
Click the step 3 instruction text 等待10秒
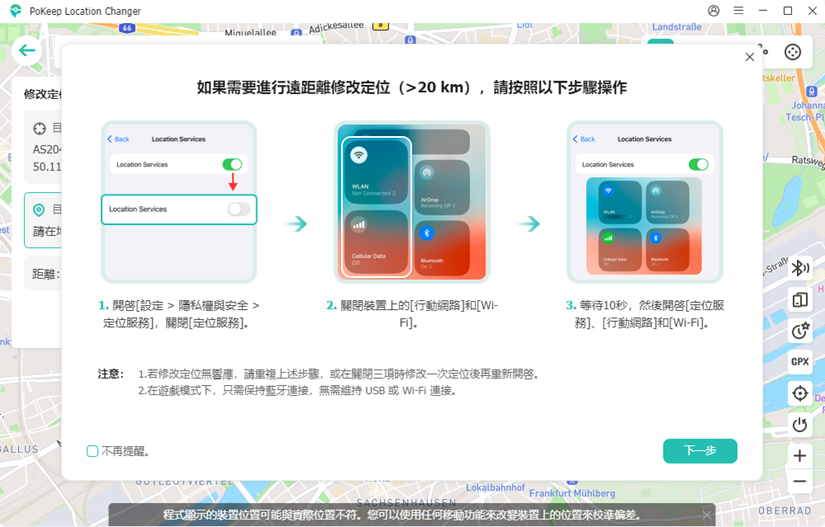[x=645, y=314]
